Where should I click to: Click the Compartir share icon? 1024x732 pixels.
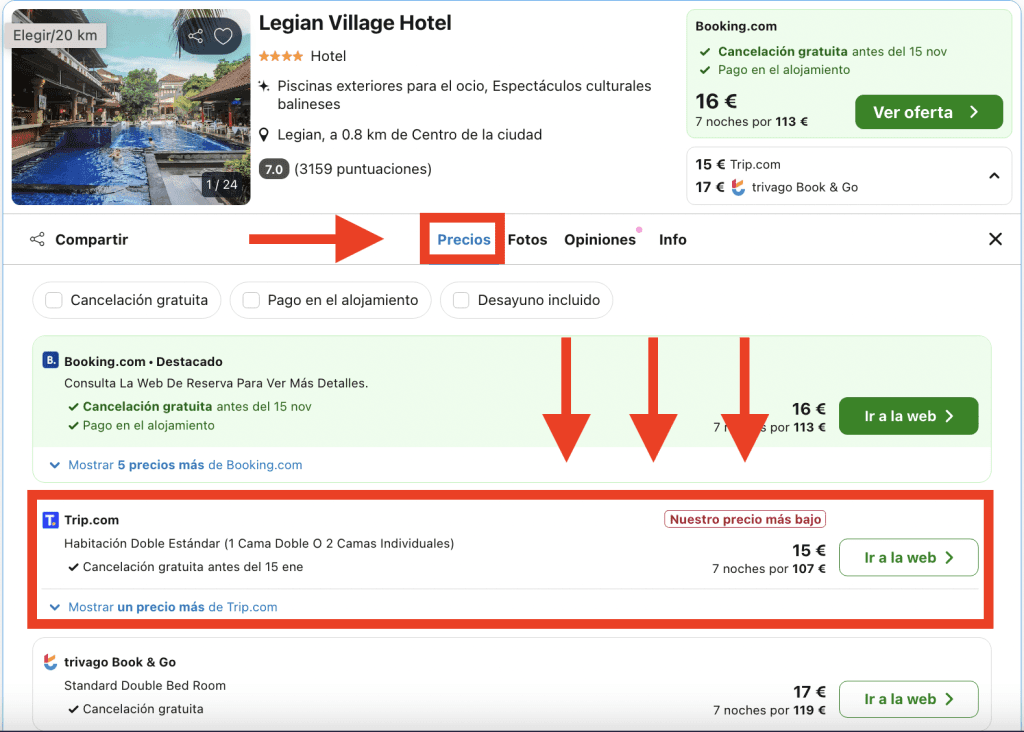pyautogui.click(x=38, y=240)
